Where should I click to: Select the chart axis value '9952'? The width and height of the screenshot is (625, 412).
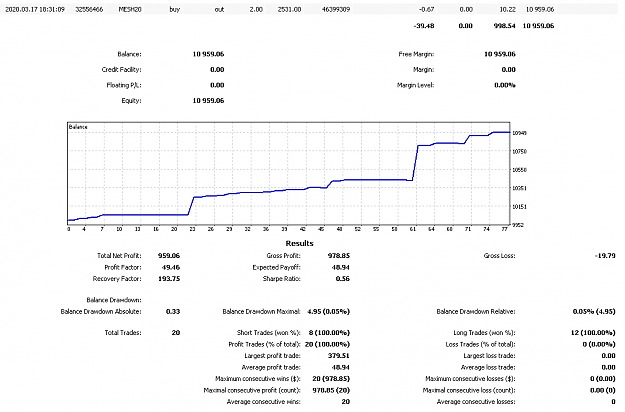pos(518,225)
